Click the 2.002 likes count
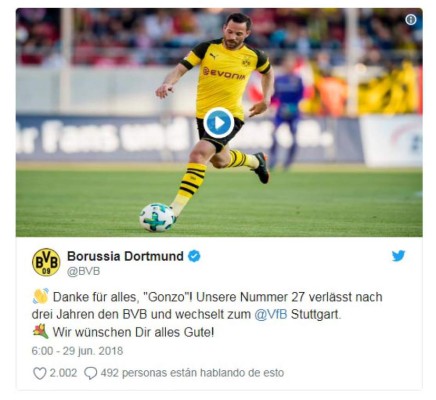This screenshot has height=400, width=436. pyautogui.click(x=63, y=373)
